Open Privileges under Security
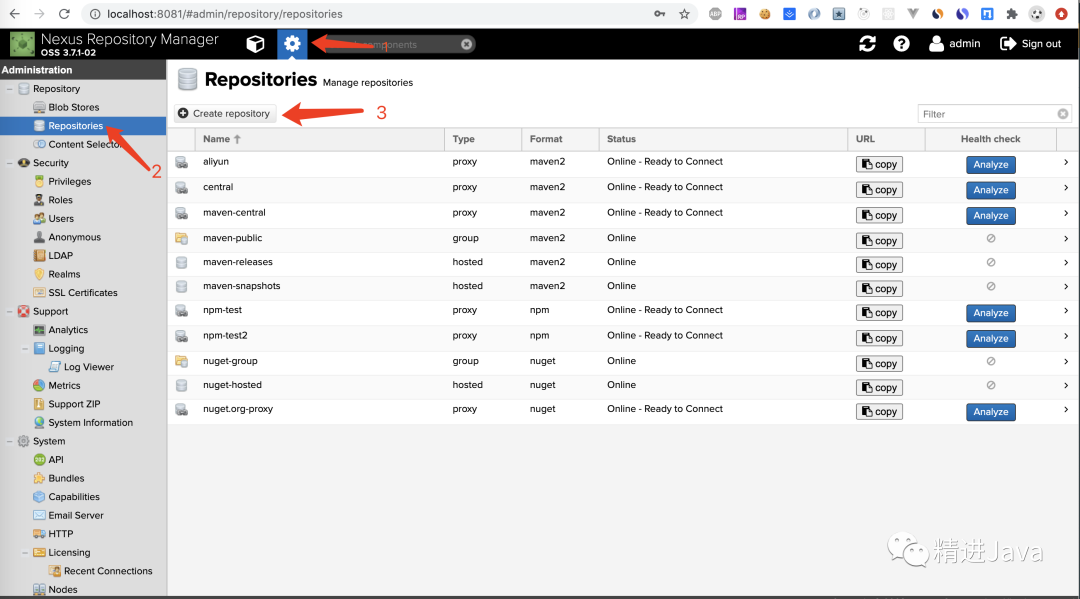 [x=69, y=182]
